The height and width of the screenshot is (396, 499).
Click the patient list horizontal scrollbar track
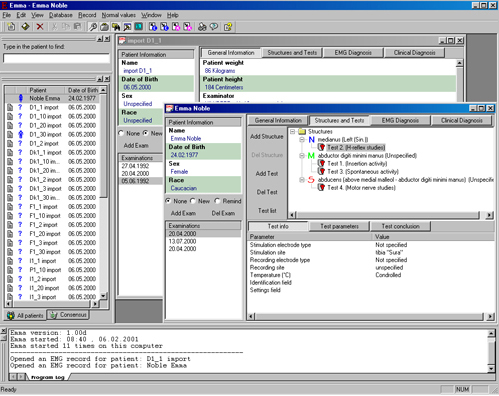point(52,304)
